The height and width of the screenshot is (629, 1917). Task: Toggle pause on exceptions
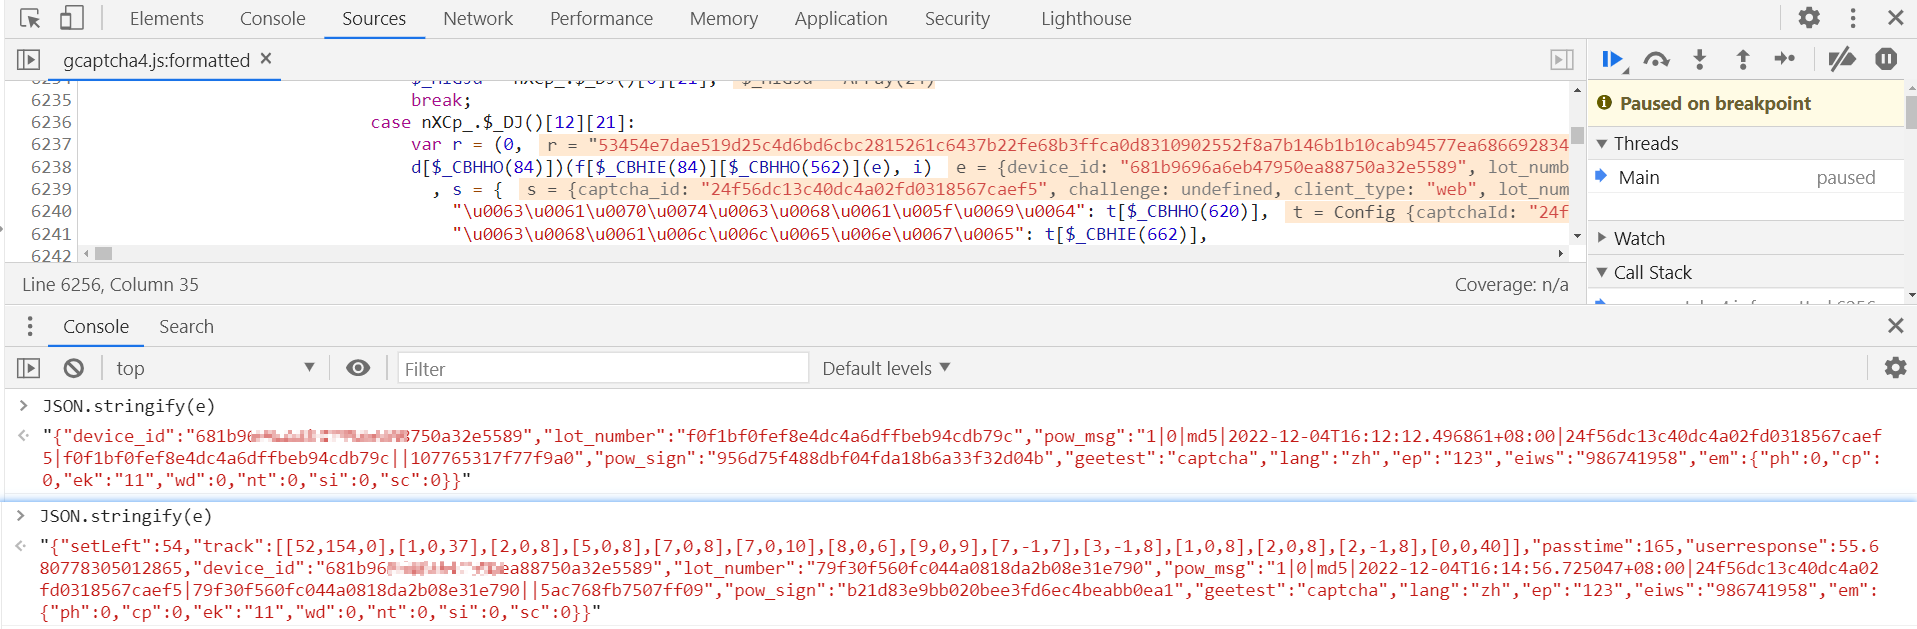coord(1886,60)
